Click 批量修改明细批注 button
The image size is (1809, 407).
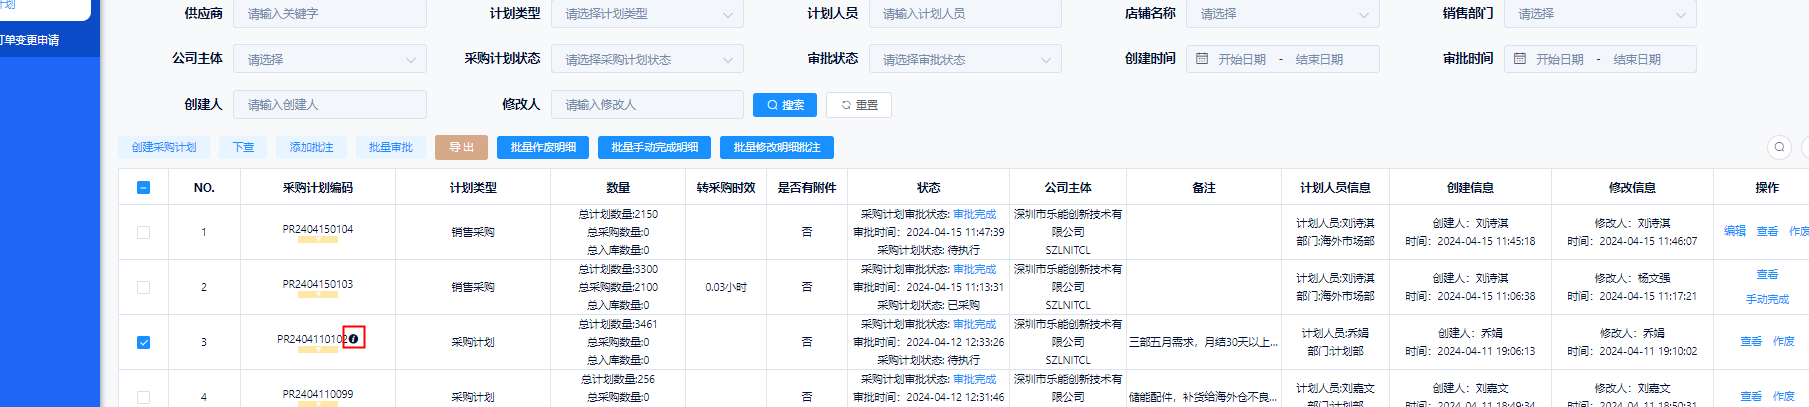[777, 148]
